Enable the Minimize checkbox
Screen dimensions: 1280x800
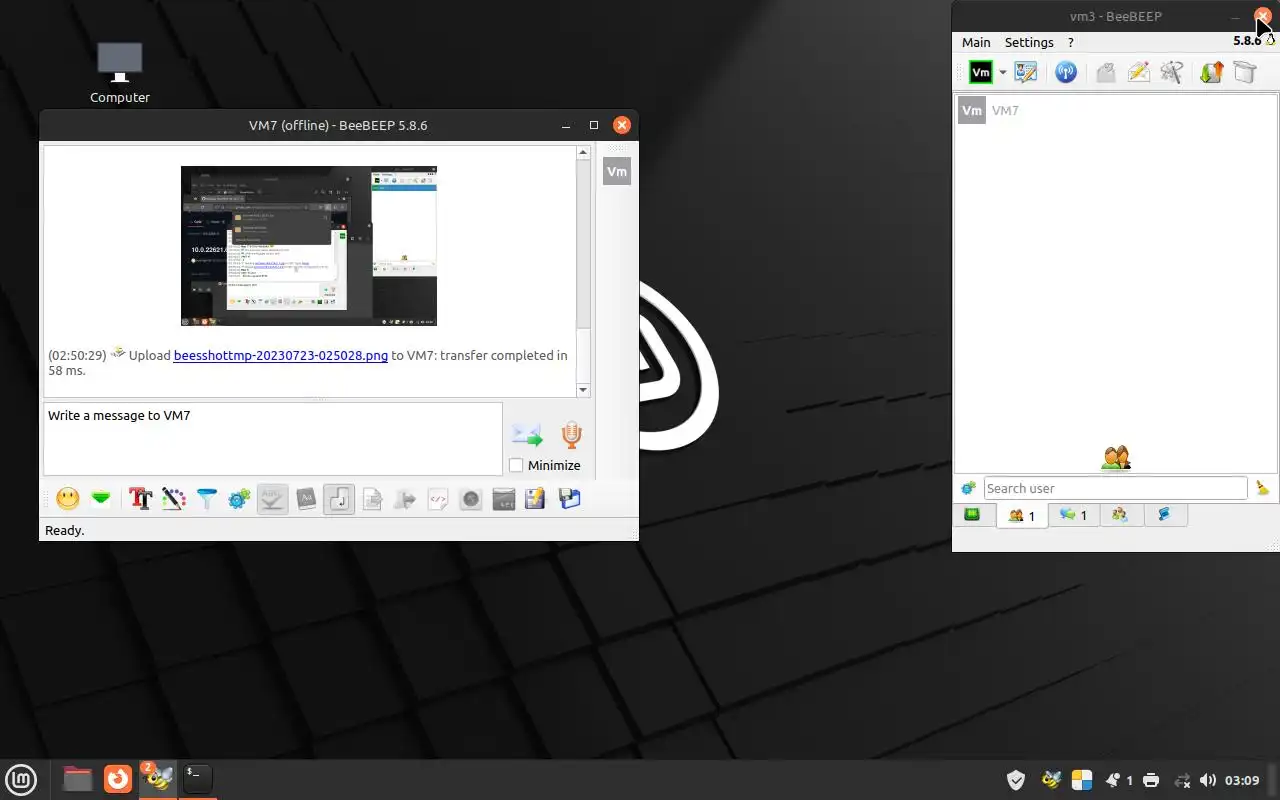(x=516, y=465)
